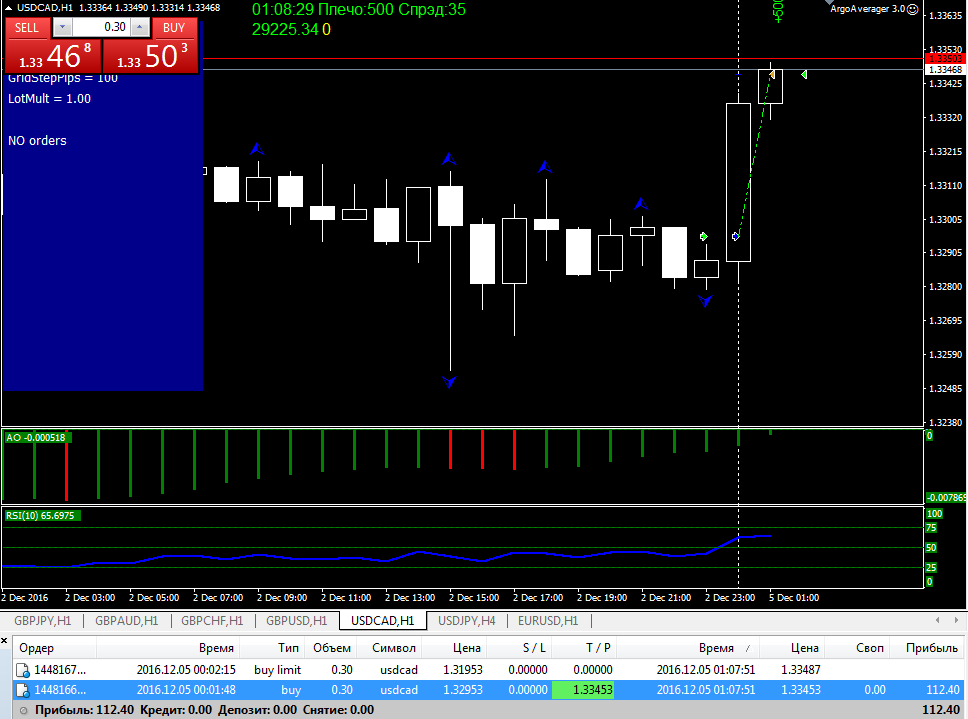The height and width of the screenshot is (719, 968).
Task: Switch to the GBPCHF,H1 chart tab
Action: pyautogui.click(x=212, y=621)
